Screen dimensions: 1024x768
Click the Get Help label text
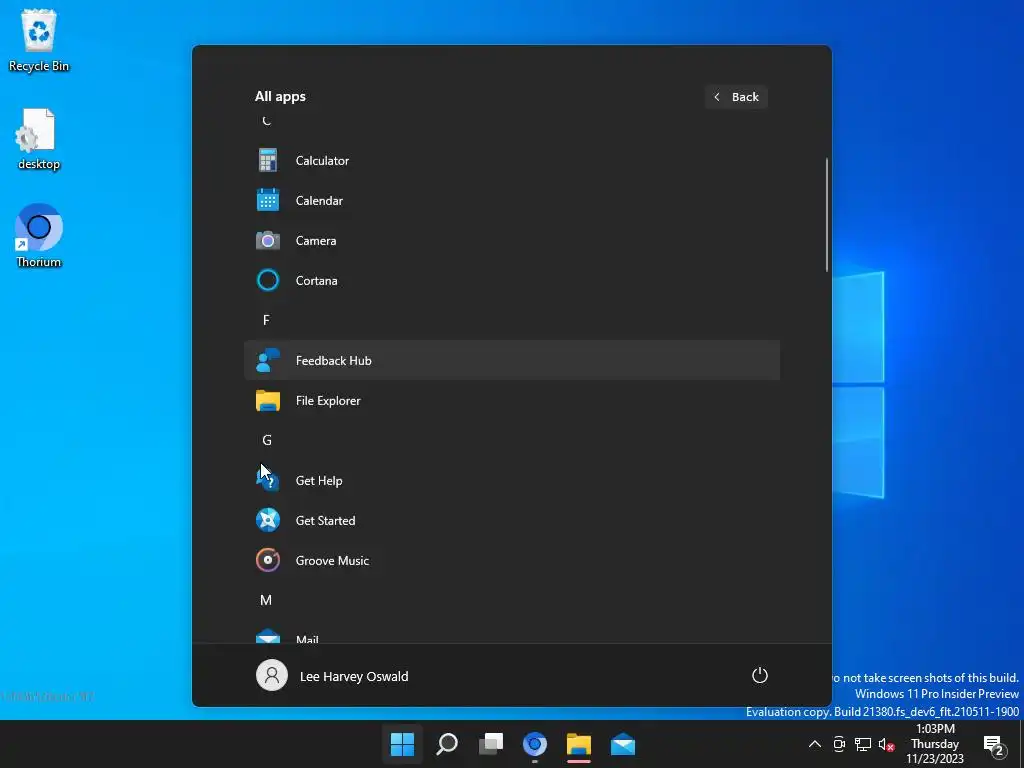[x=319, y=481]
